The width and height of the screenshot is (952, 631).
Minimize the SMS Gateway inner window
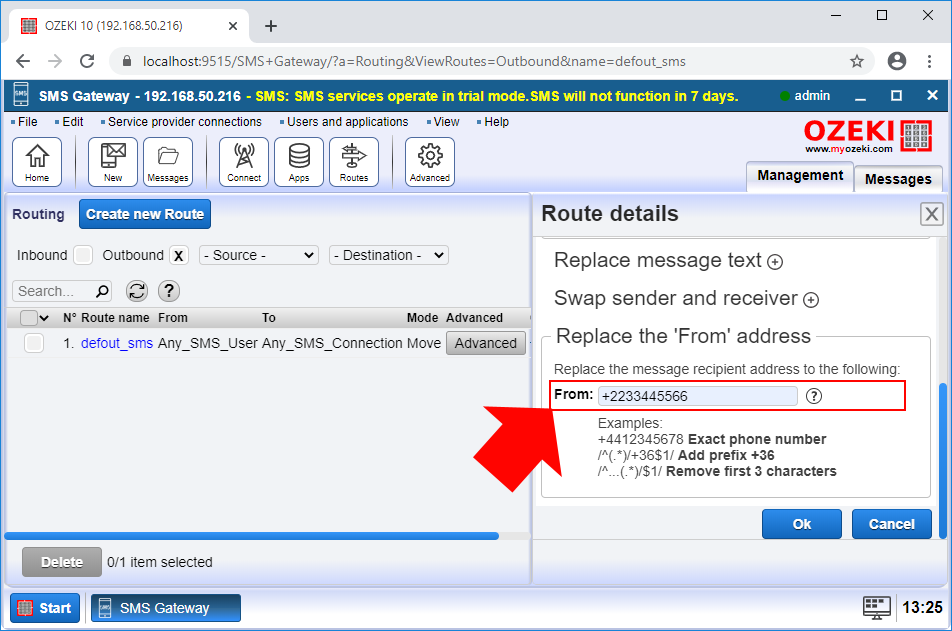tap(860, 96)
